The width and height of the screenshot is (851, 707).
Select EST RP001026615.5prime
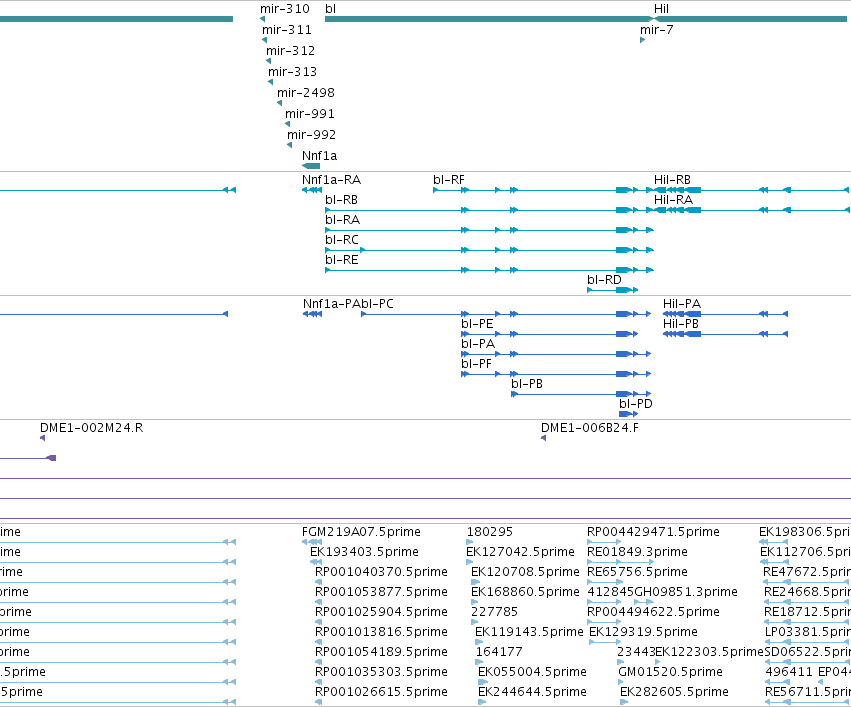pyautogui.click(x=381, y=692)
